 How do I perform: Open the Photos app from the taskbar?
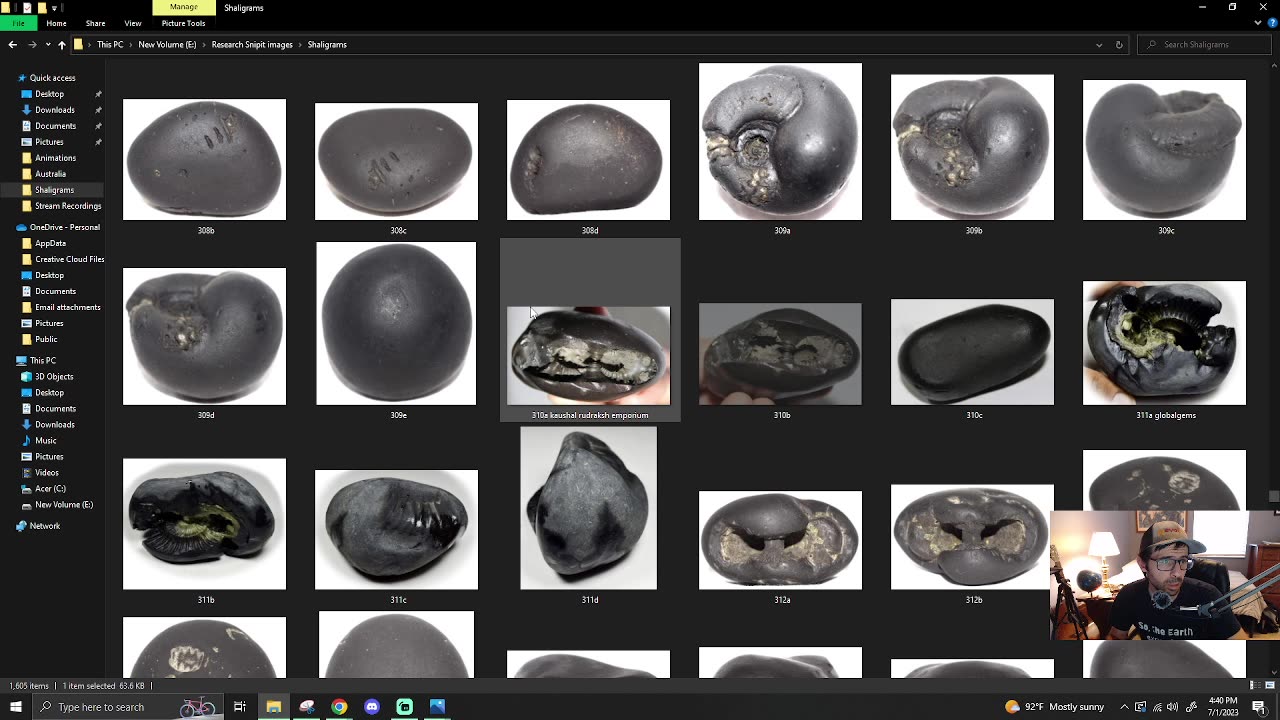click(437, 707)
